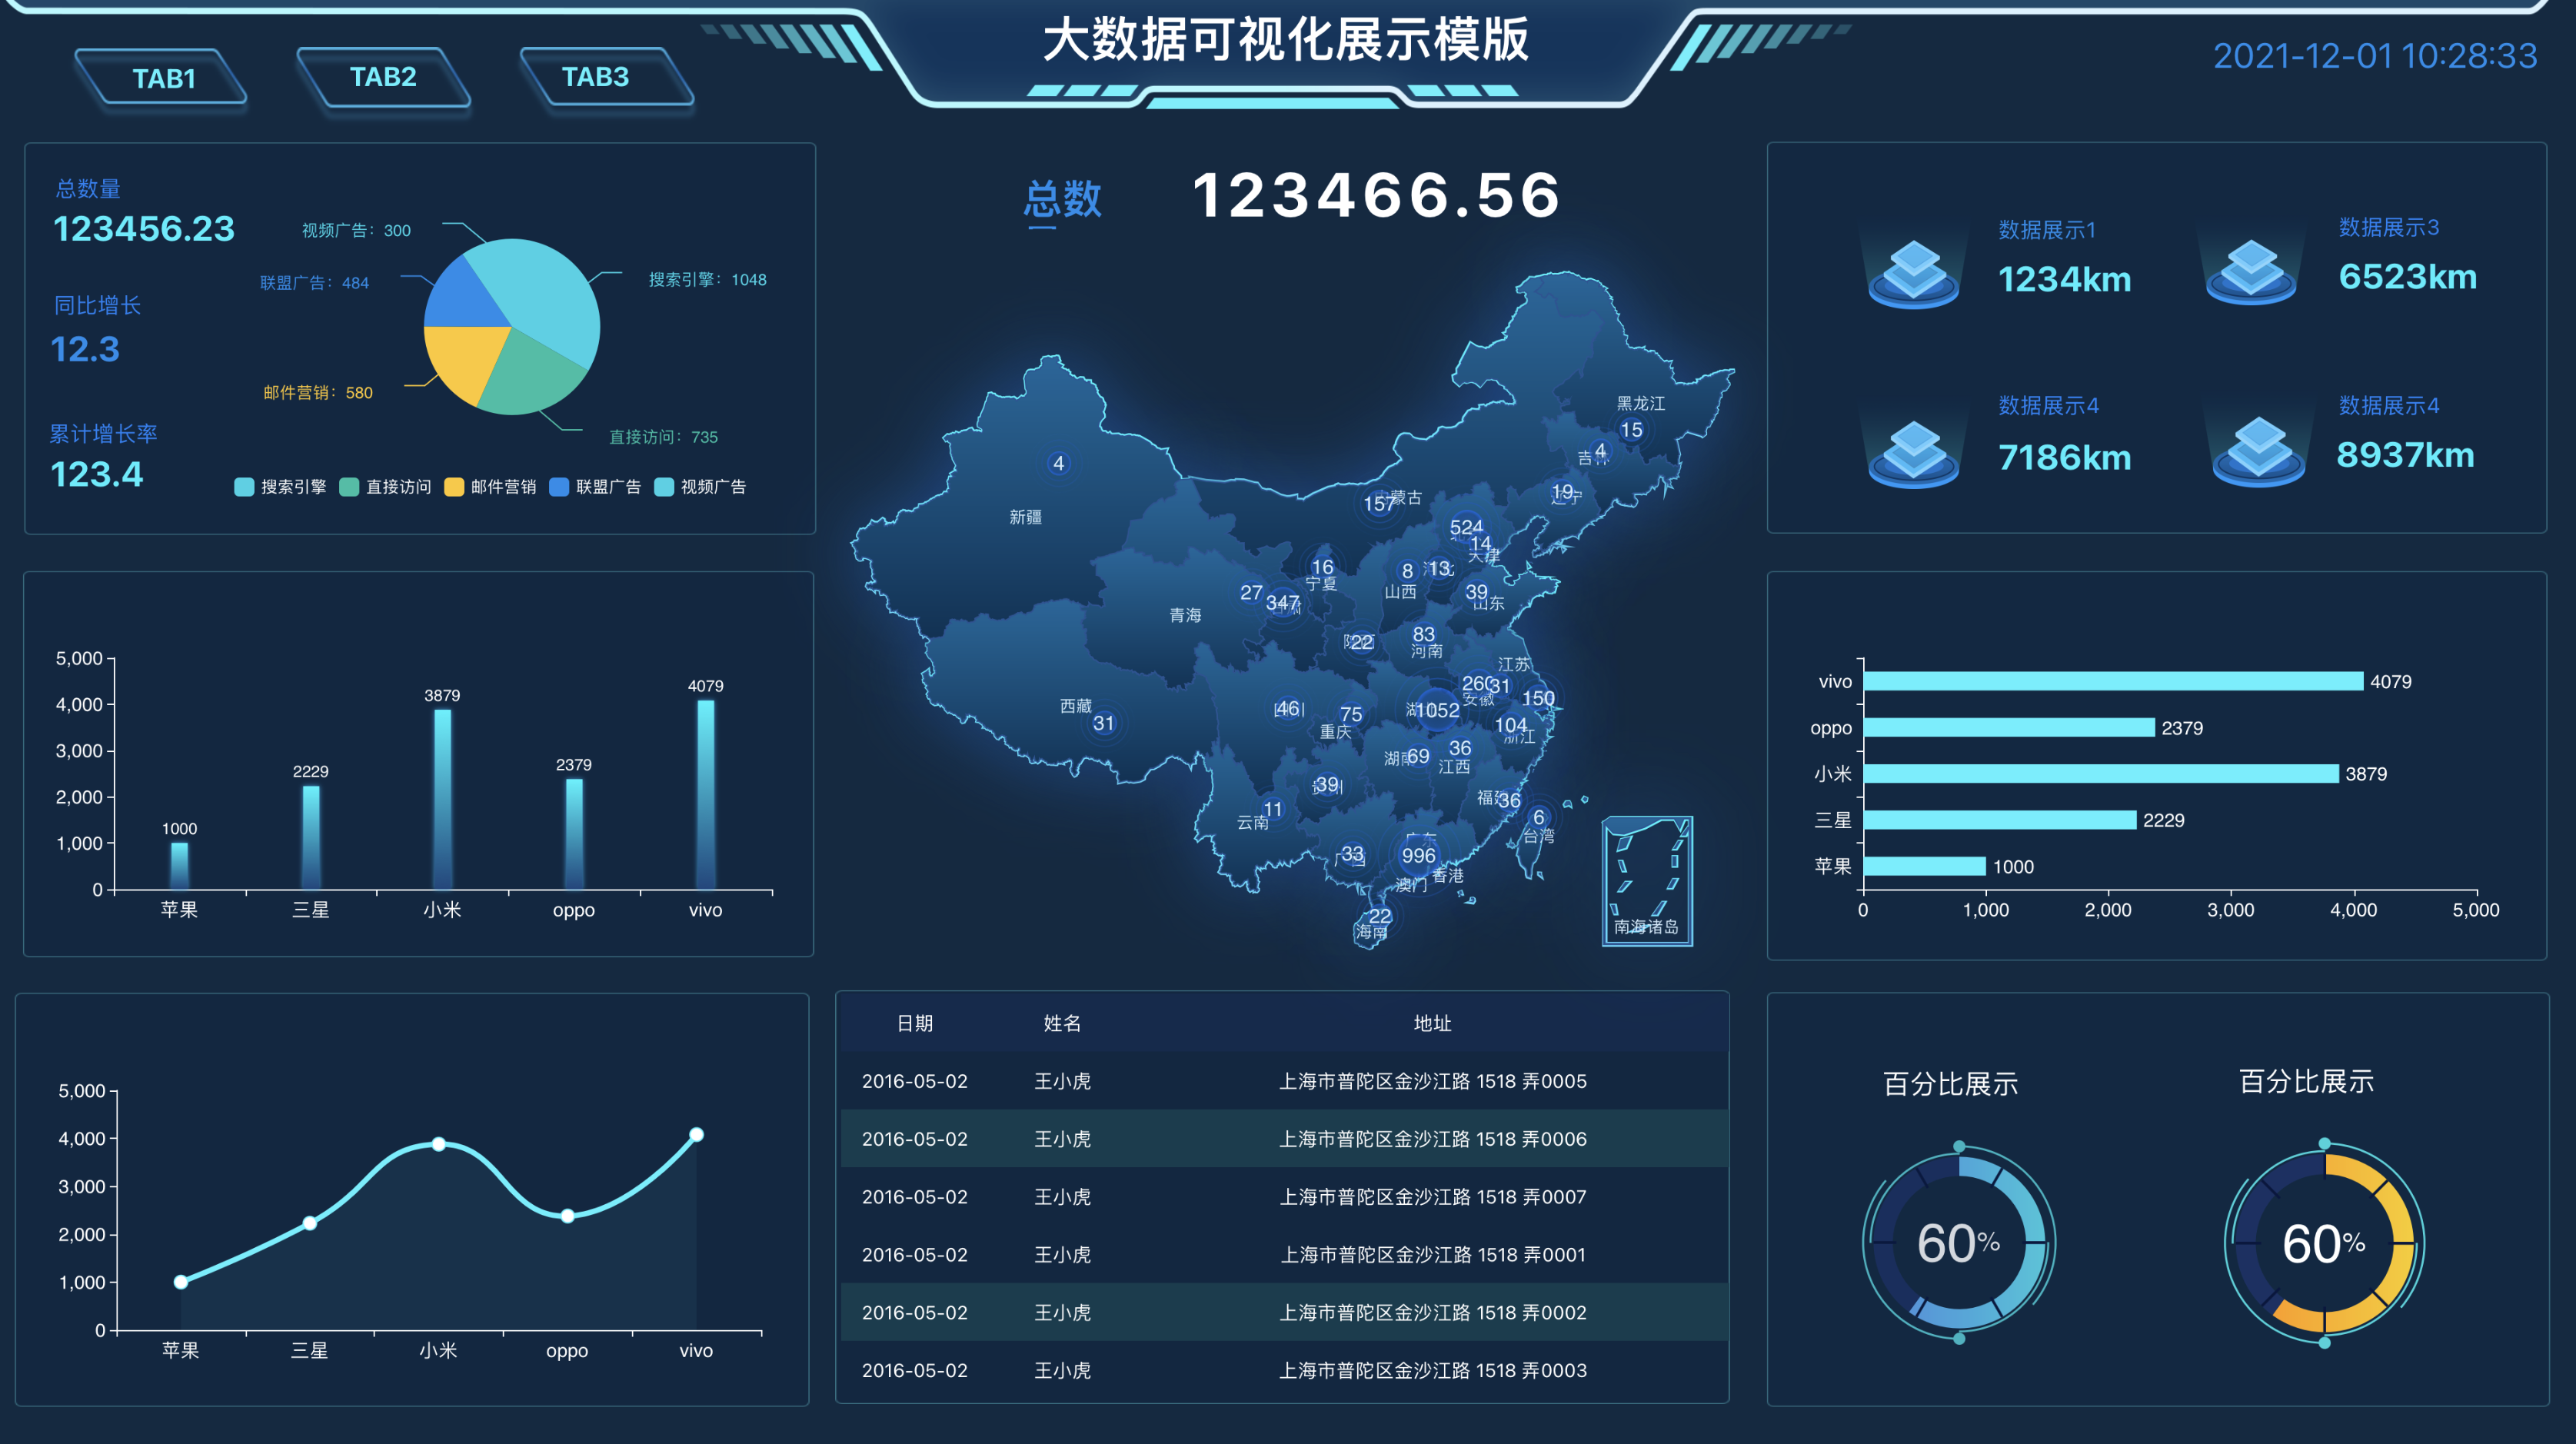Click the 1052 map bubble marker
Screen dimensions: 2576x1444
coord(1437,710)
